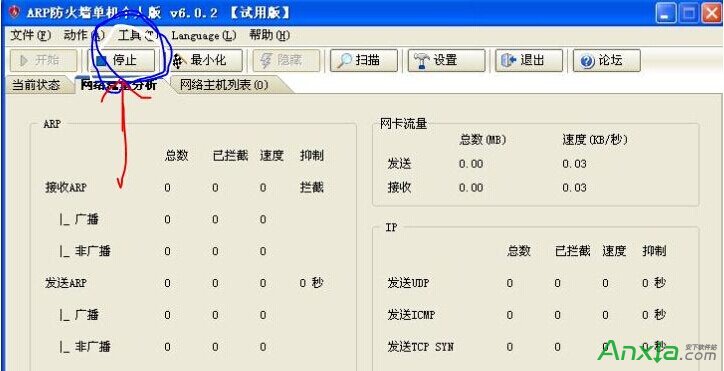Image resolution: width=724 pixels, height=371 pixels.
Task: Click the 已拦截 header in ARP group
Action: pyautogui.click(x=230, y=156)
